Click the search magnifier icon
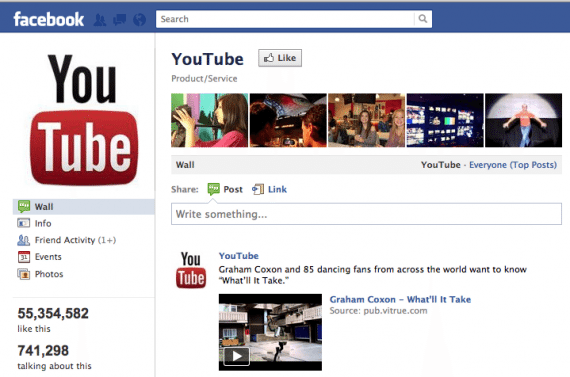Image resolution: width=570 pixels, height=377 pixels. tap(422, 19)
